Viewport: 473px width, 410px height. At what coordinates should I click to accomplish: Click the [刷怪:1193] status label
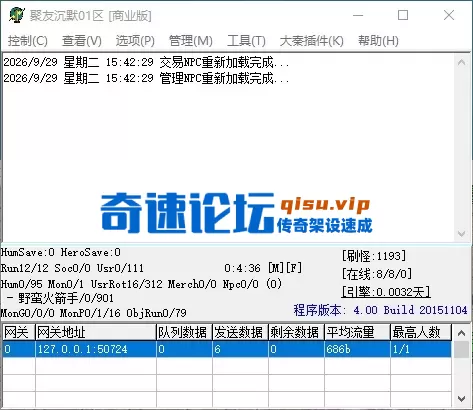374,256
